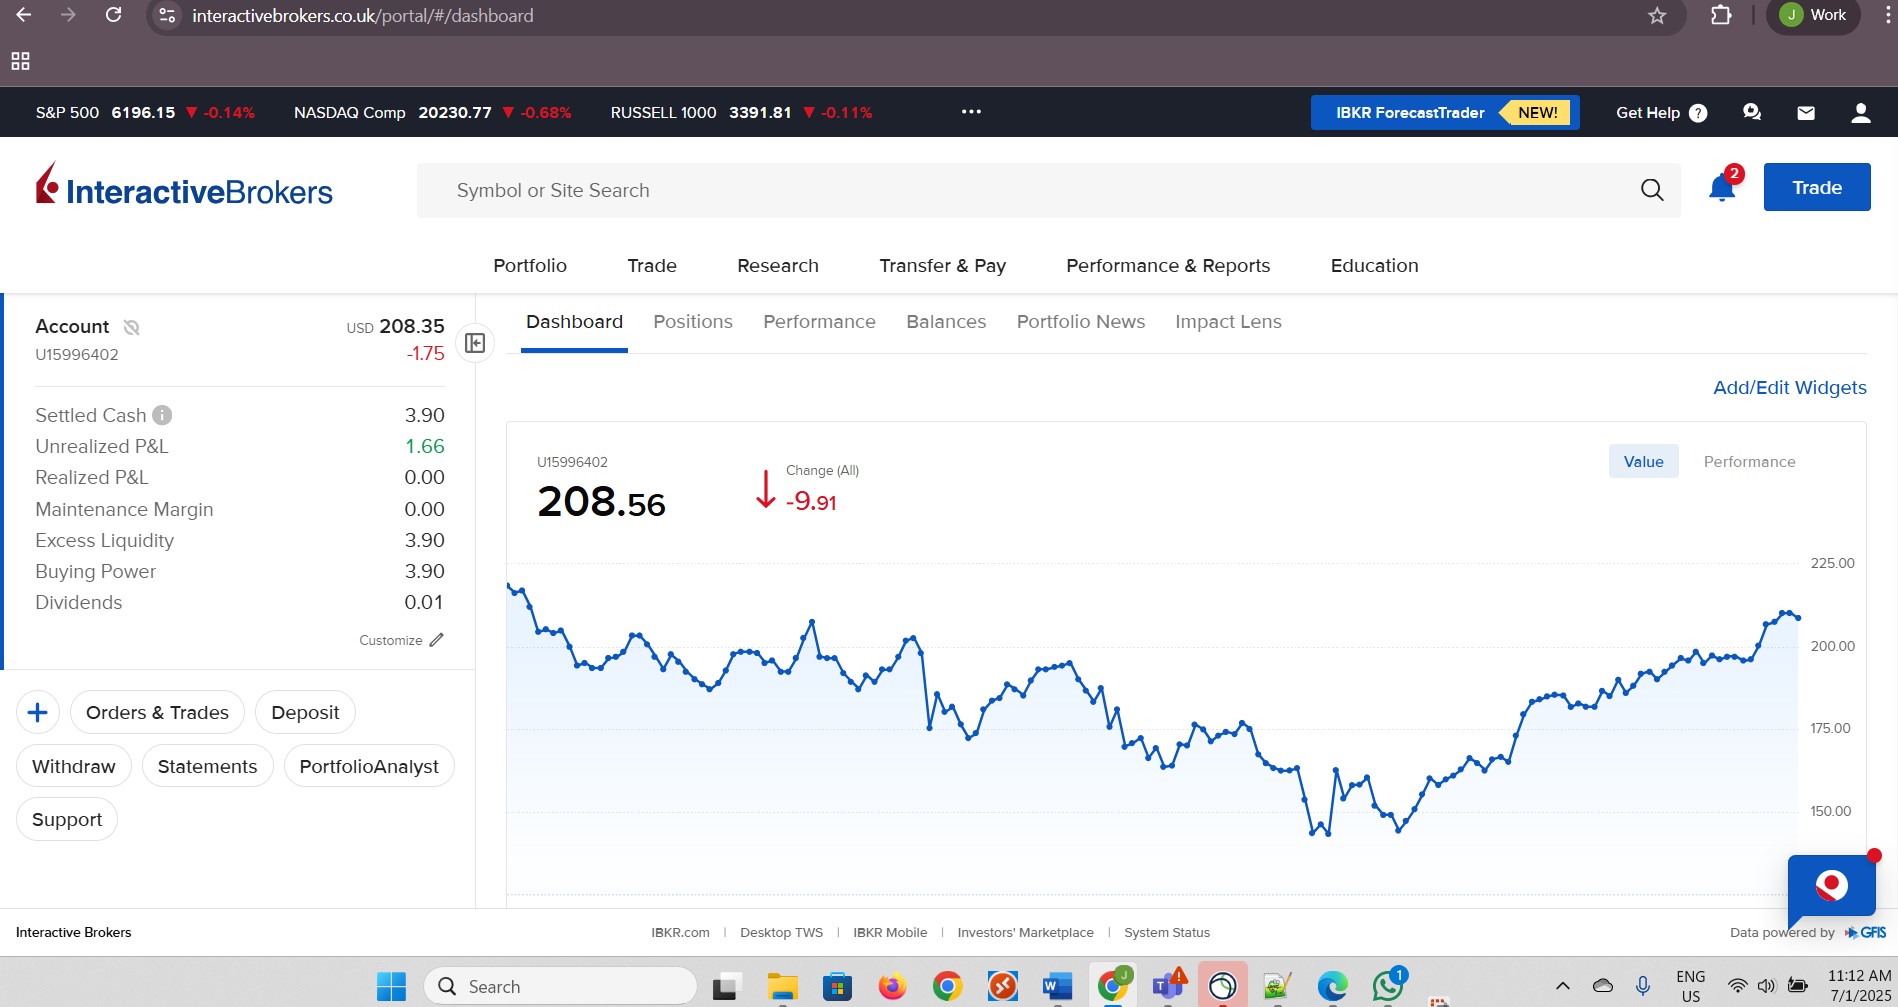Viewport: 1898px width, 1007px height.
Task: Go back in the browser
Action: tap(24, 15)
